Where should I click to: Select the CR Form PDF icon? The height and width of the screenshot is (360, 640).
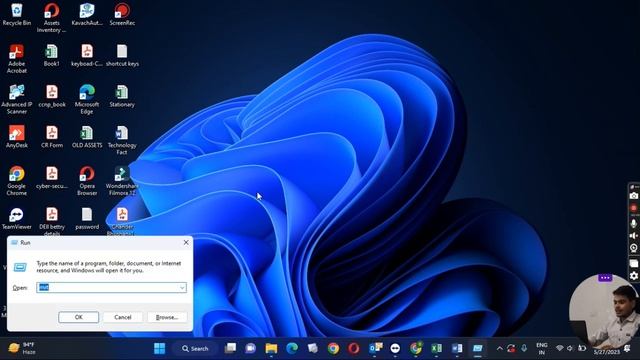coord(51,137)
